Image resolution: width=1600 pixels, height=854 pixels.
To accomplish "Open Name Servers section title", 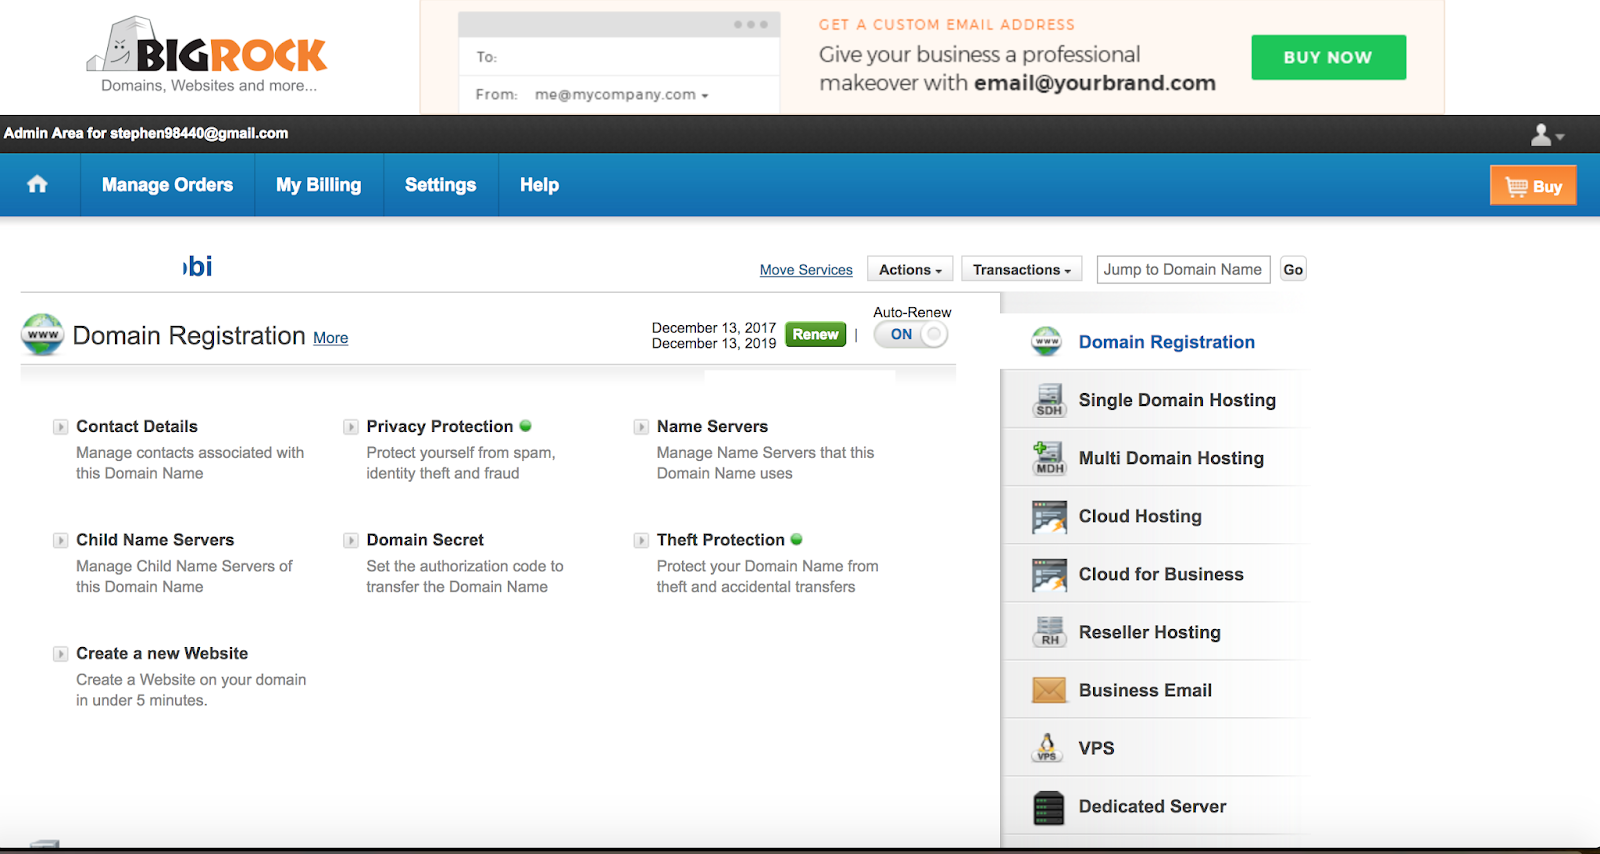I will click(x=712, y=426).
